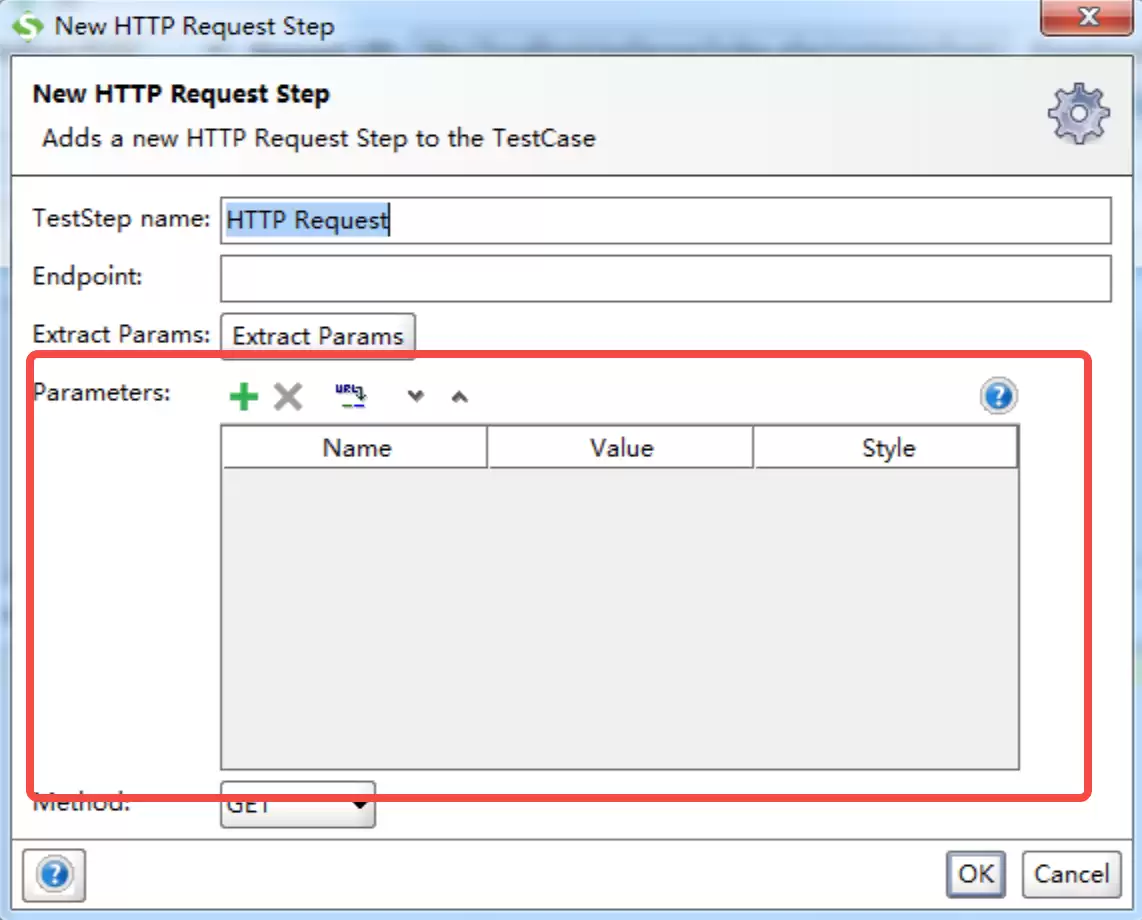Move selected parameter down

coord(415,396)
